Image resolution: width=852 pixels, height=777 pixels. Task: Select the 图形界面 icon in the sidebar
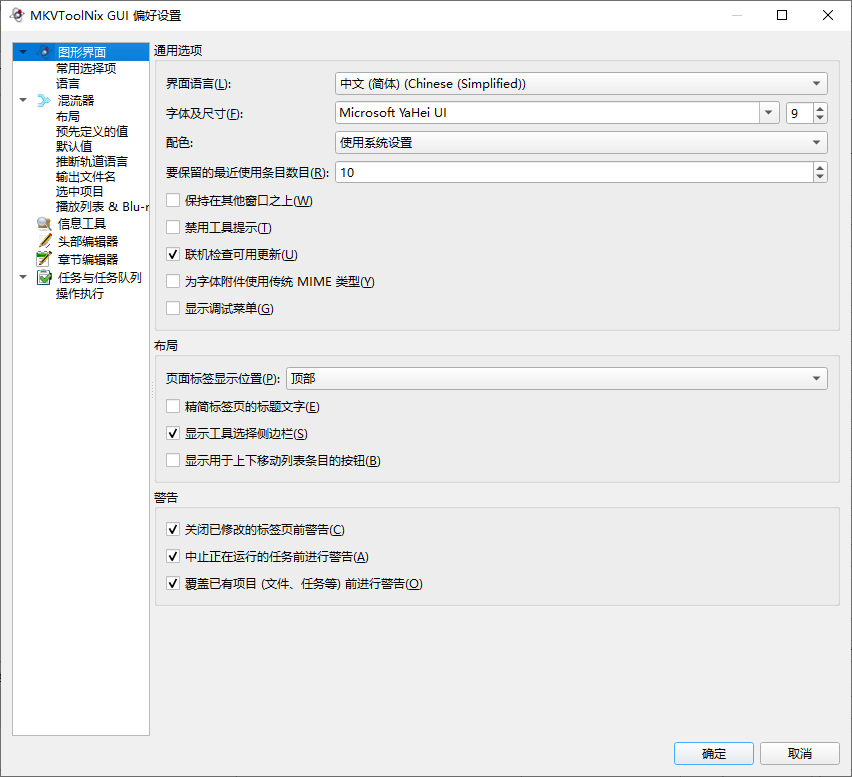43,50
